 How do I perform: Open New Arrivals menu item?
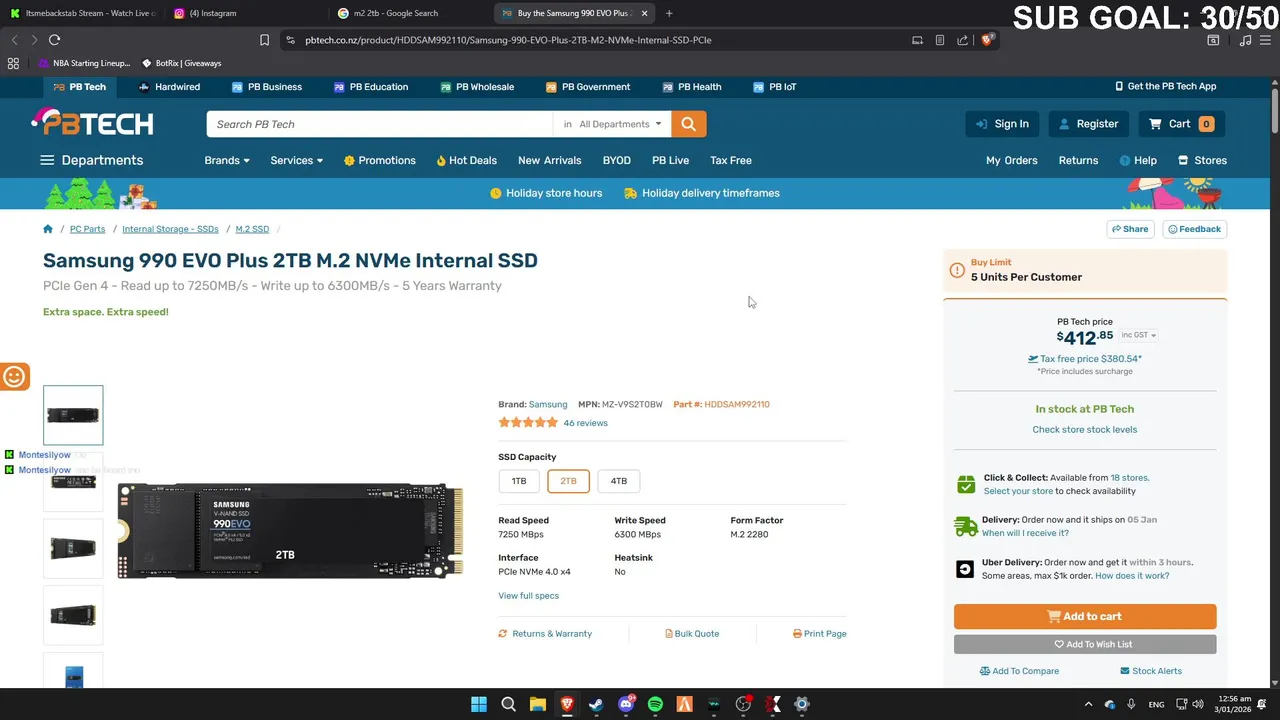click(x=549, y=160)
